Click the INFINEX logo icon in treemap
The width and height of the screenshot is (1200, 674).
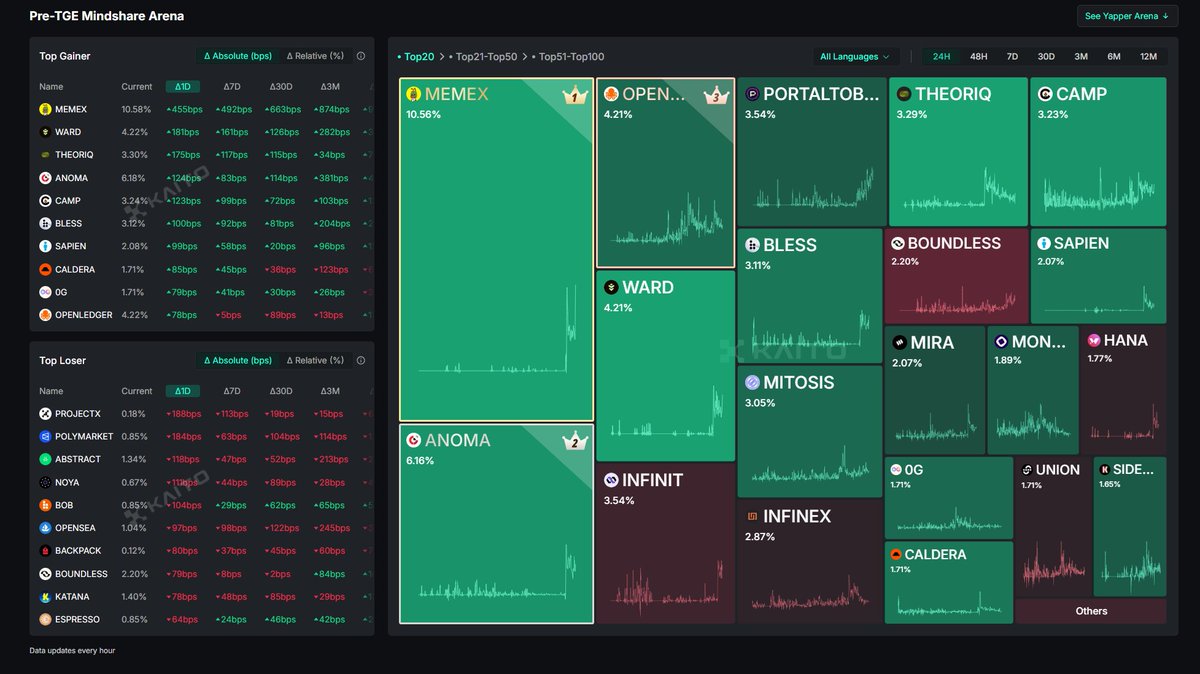click(752, 517)
